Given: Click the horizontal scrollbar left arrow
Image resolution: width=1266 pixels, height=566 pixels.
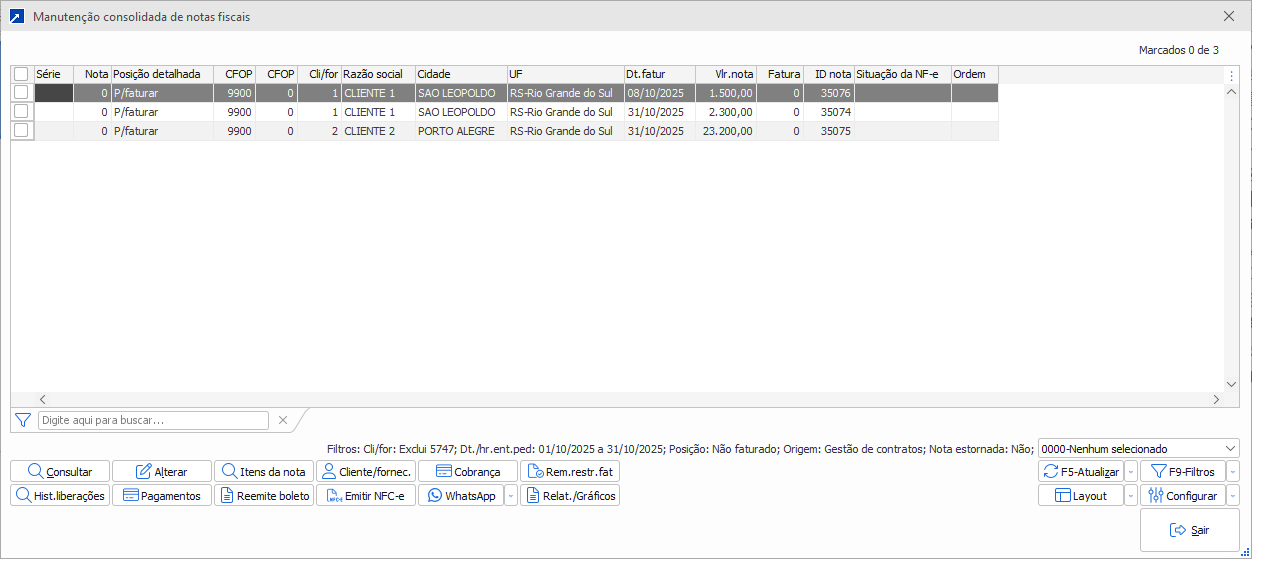Looking at the screenshot, I should 42,399.
